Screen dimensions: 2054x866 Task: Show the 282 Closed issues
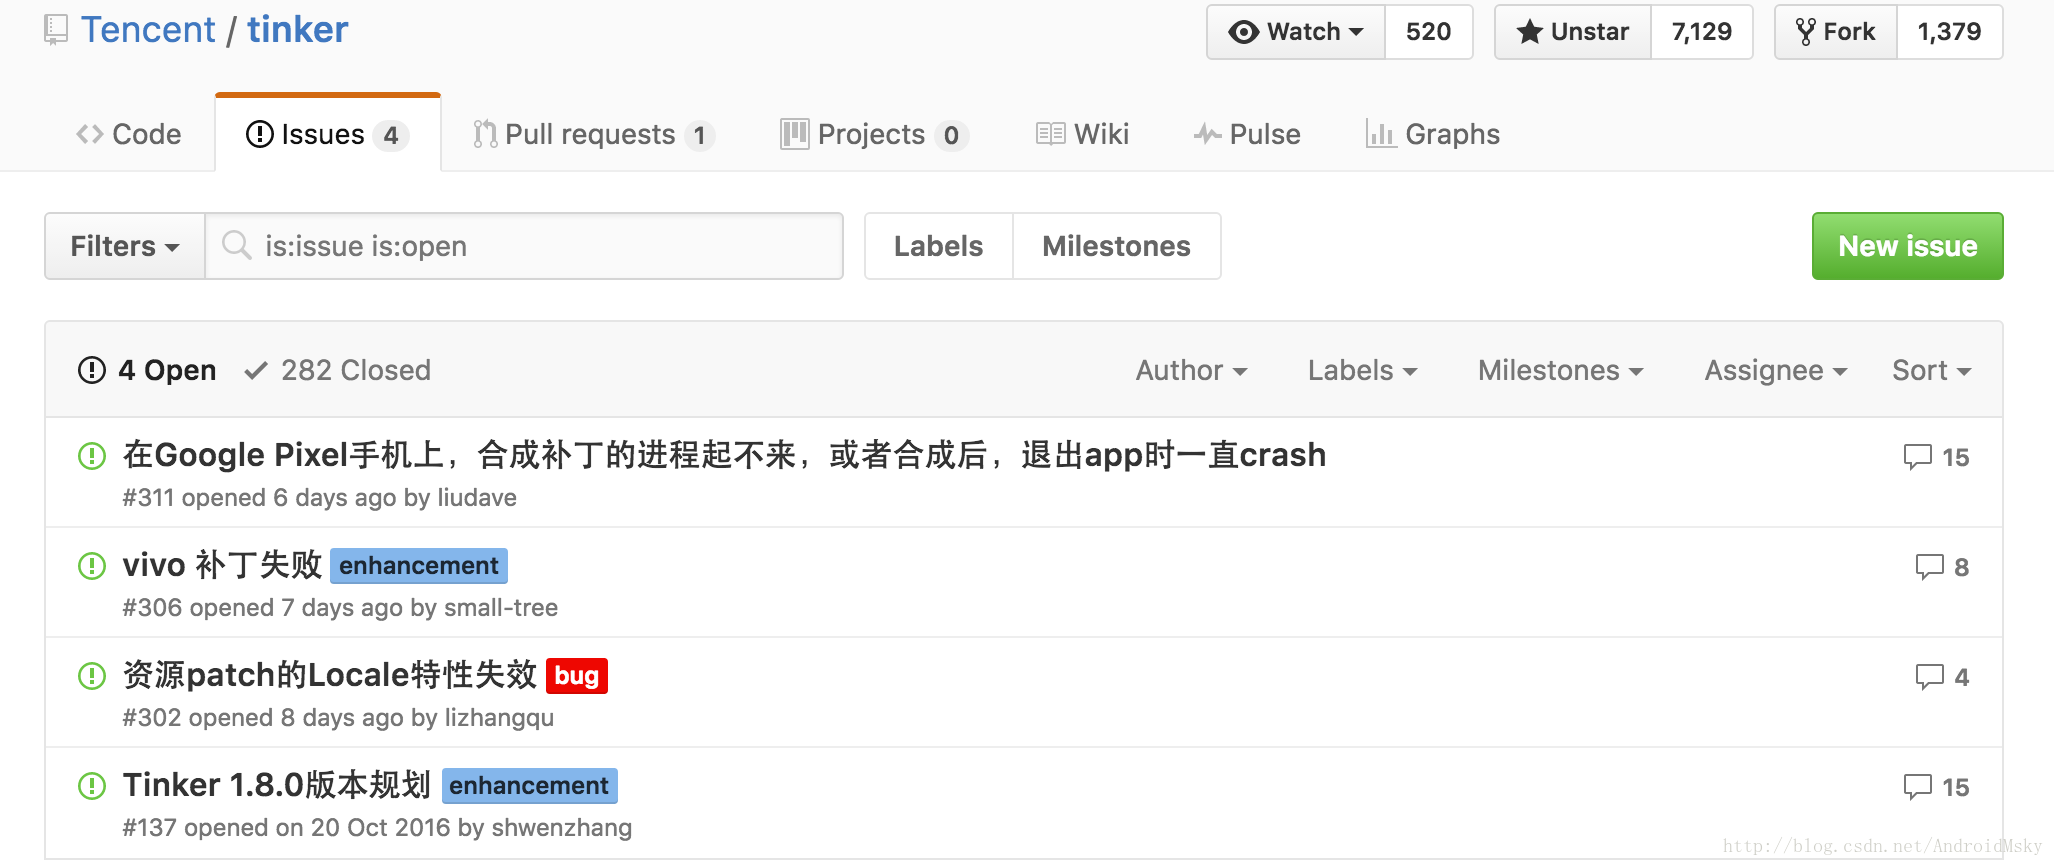(338, 370)
